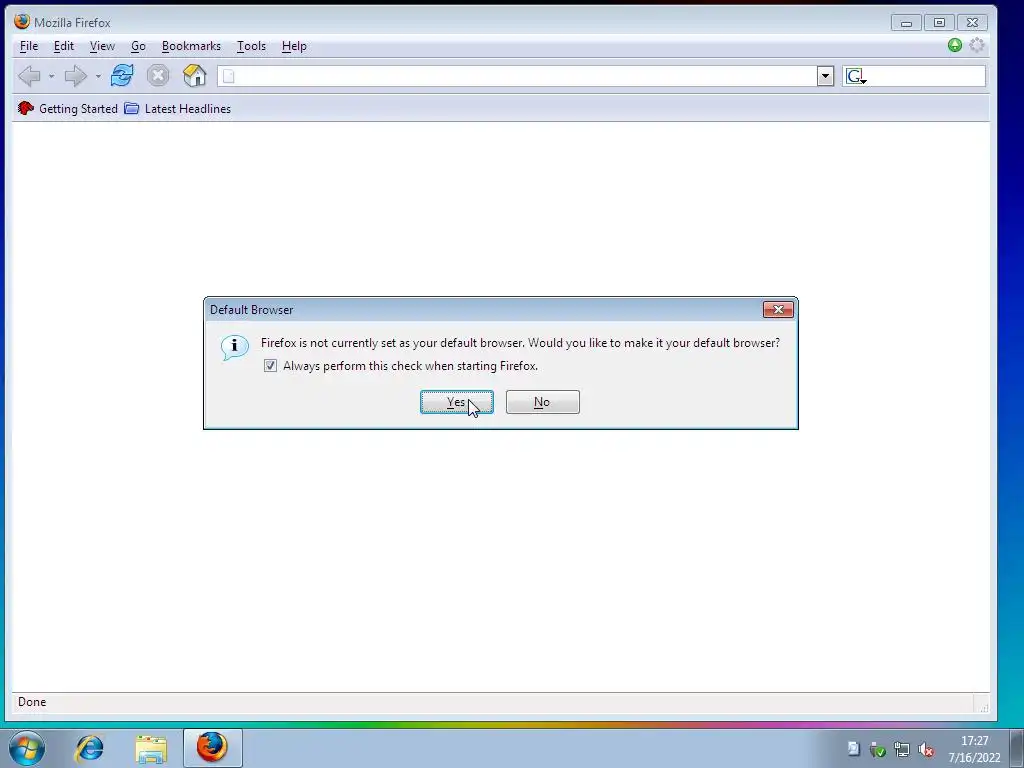Open the Tools menu
This screenshot has height=768, width=1024.
pos(251,46)
